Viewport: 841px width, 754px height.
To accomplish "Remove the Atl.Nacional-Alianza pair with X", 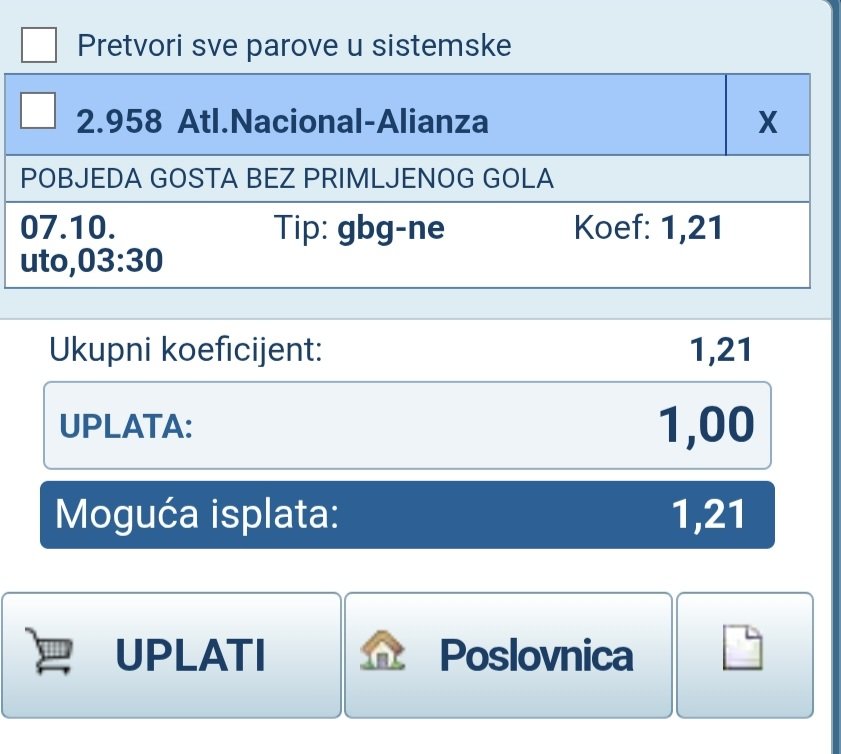I will (x=767, y=121).
